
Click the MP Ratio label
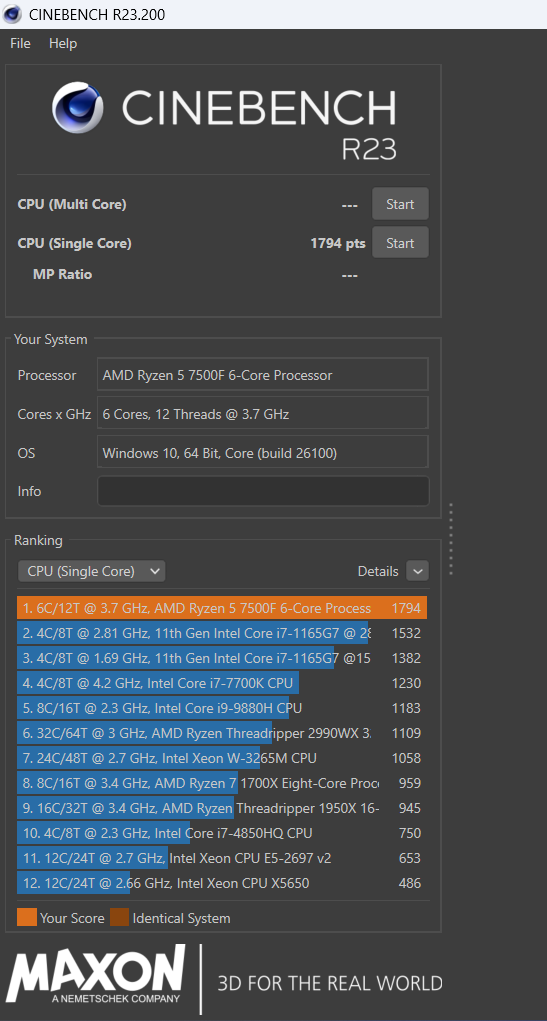[63, 274]
